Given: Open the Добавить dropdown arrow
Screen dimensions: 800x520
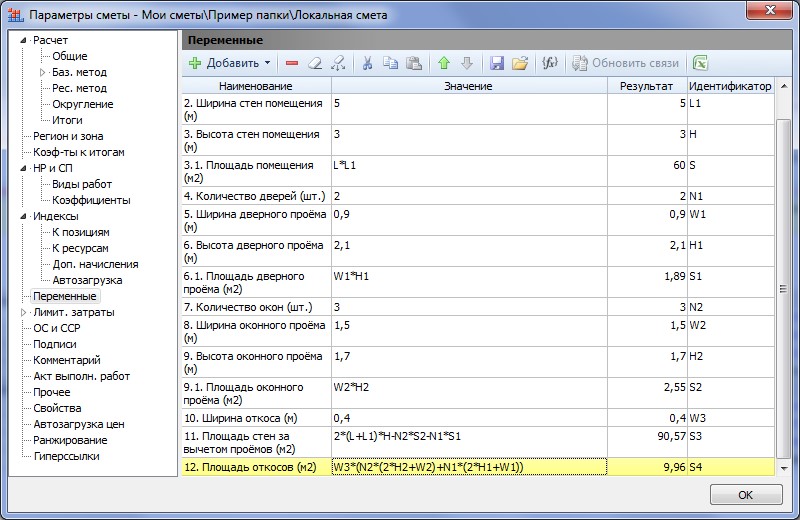Looking at the screenshot, I should [x=267, y=63].
